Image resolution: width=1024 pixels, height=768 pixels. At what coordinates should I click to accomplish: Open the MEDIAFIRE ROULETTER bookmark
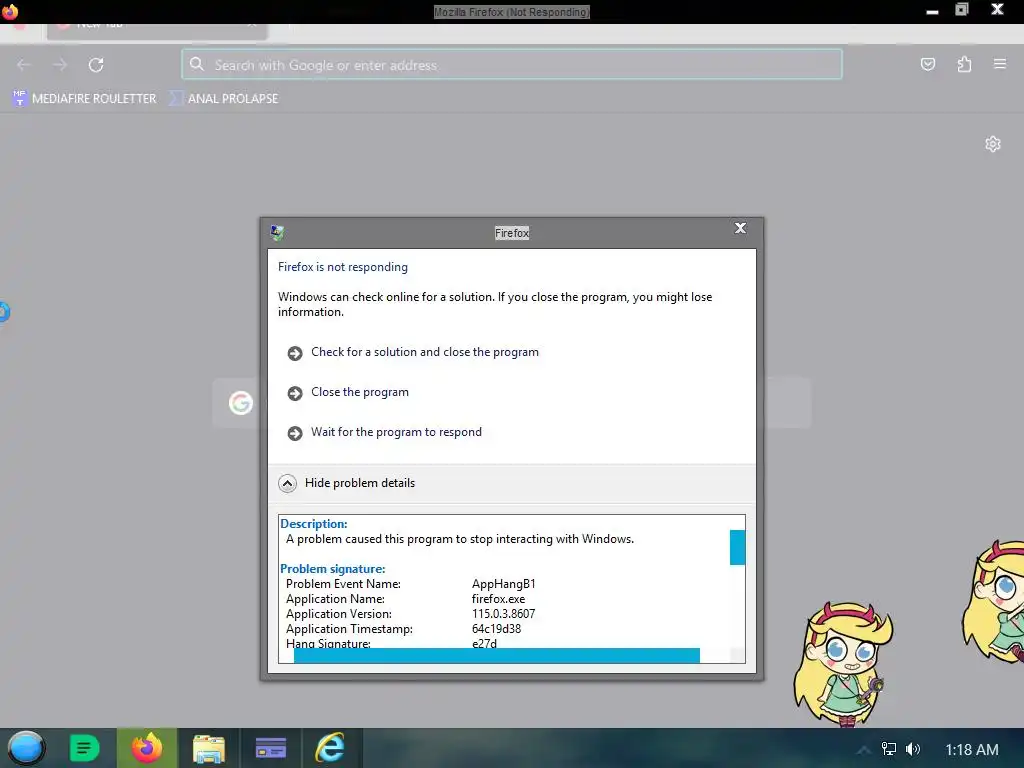pos(84,99)
